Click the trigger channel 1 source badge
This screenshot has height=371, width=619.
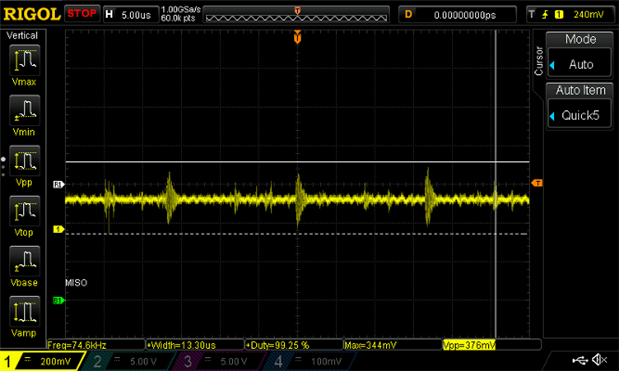click(559, 15)
